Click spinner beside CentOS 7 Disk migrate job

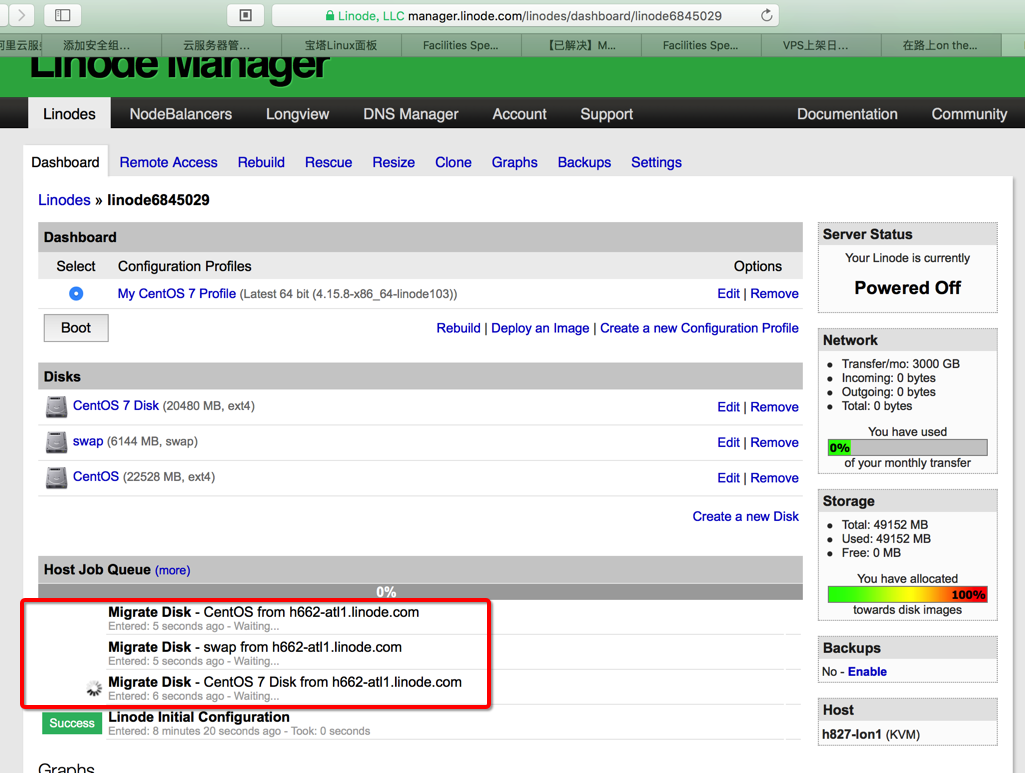[94, 688]
